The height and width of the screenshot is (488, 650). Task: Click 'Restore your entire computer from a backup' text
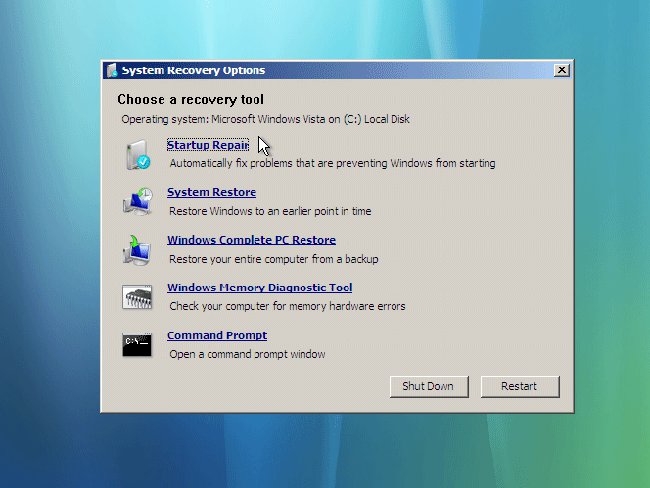[274, 259]
